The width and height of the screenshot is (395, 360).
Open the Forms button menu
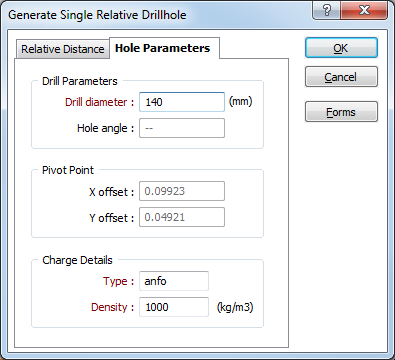(341, 112)
